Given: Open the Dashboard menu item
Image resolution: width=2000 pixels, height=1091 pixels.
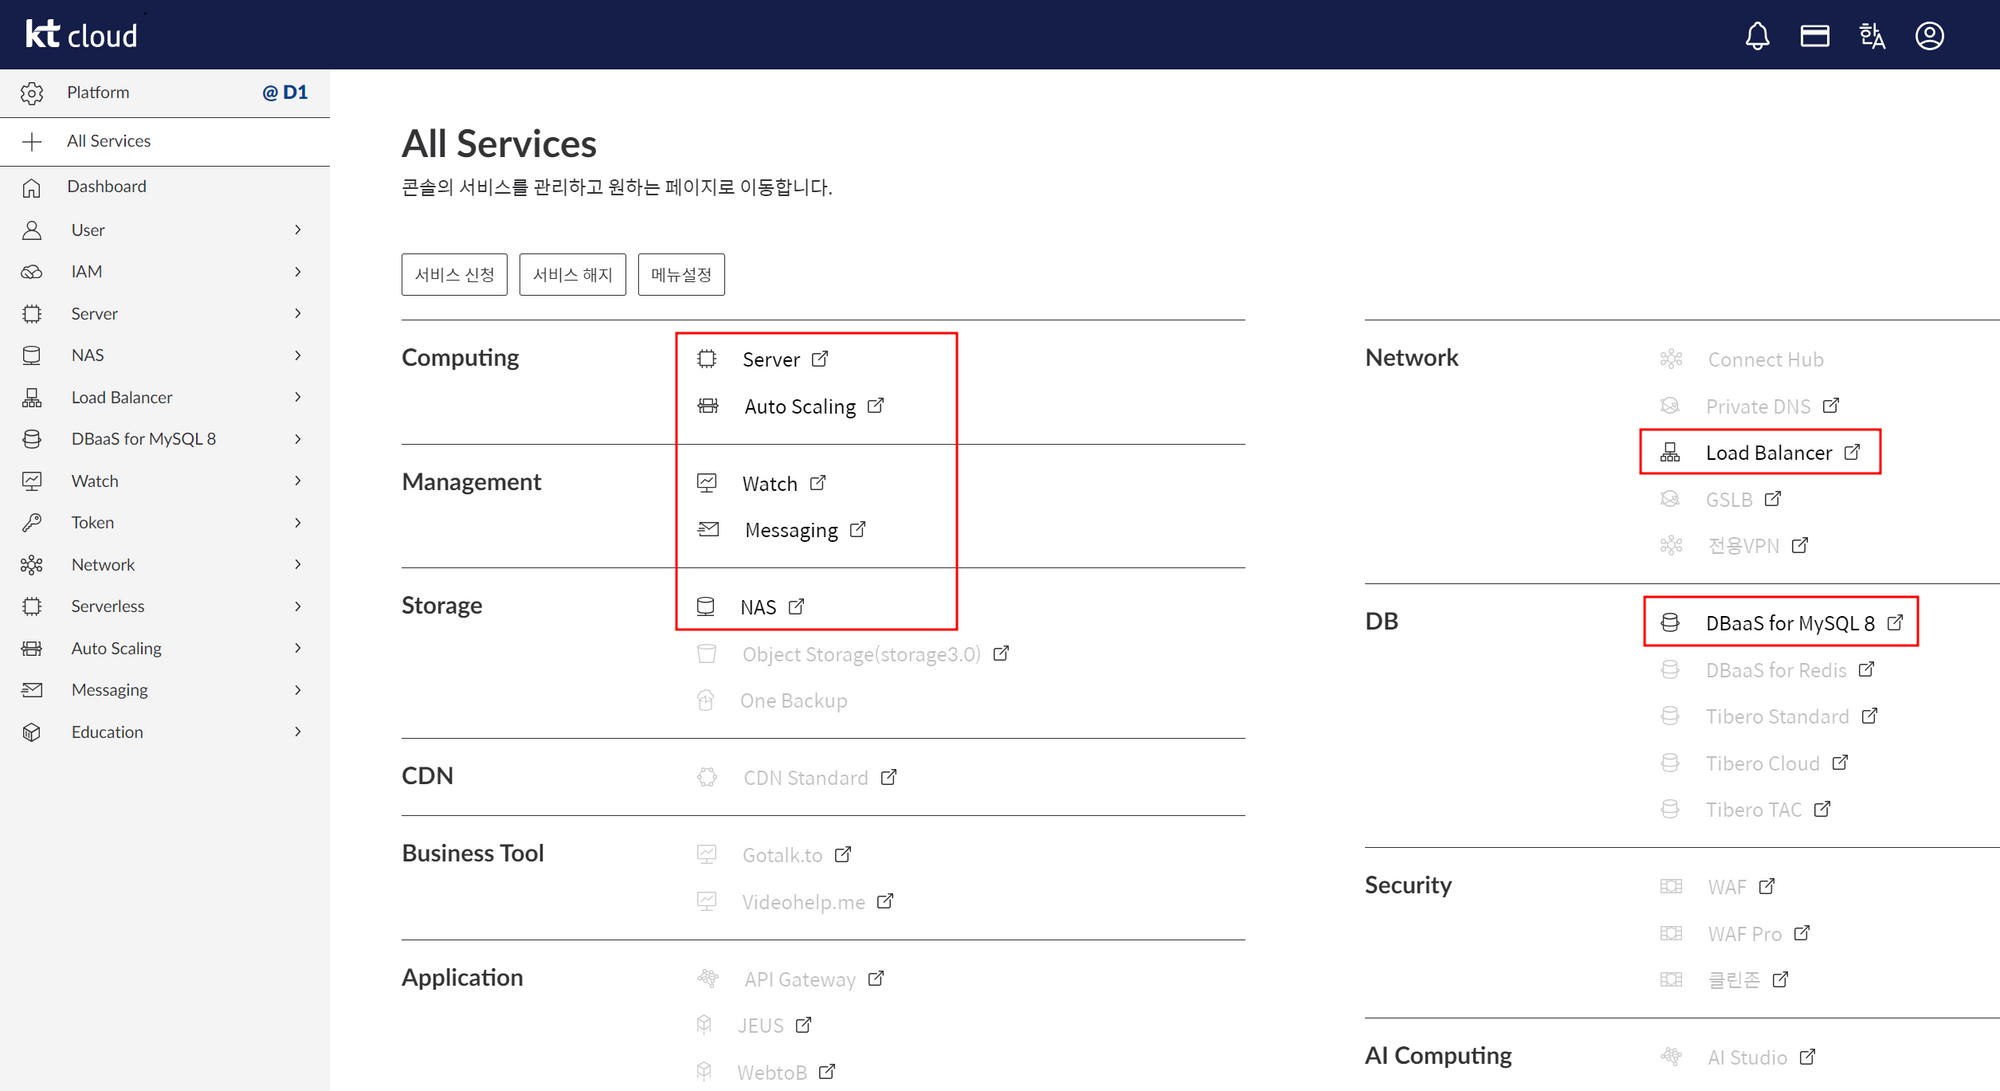Looking at the screenshot, I should tap(107, 186).
